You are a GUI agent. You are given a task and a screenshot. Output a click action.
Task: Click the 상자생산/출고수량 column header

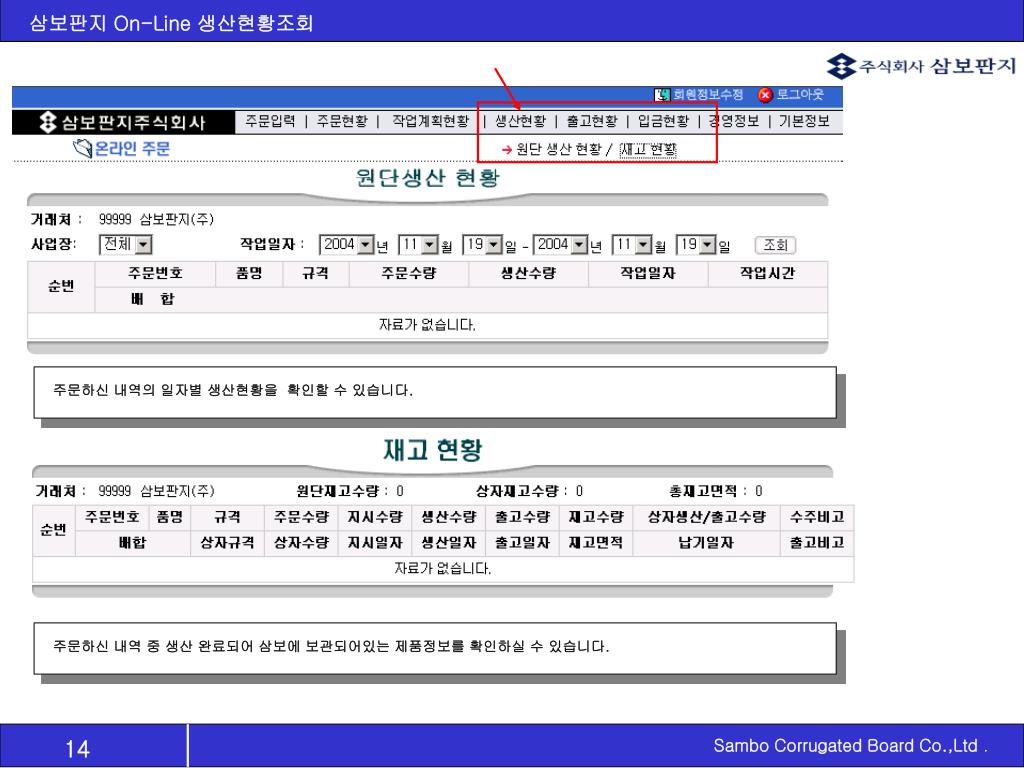tap(707, 517)
